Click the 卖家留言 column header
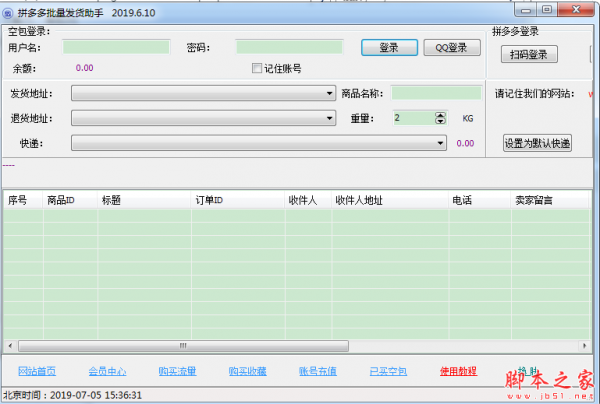Viewport: 600px width, 404px height. coord(549,200)
